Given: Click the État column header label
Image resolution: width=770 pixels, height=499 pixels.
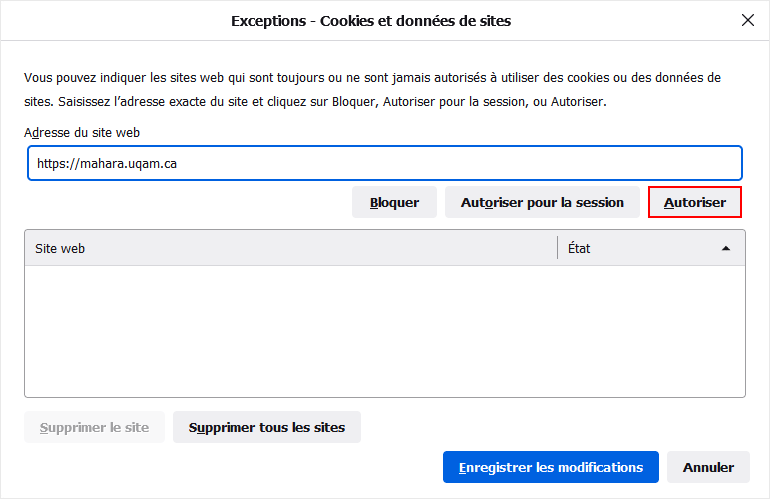Looking at the screenshot, I should pyautogui.click(x=579, y=248).
